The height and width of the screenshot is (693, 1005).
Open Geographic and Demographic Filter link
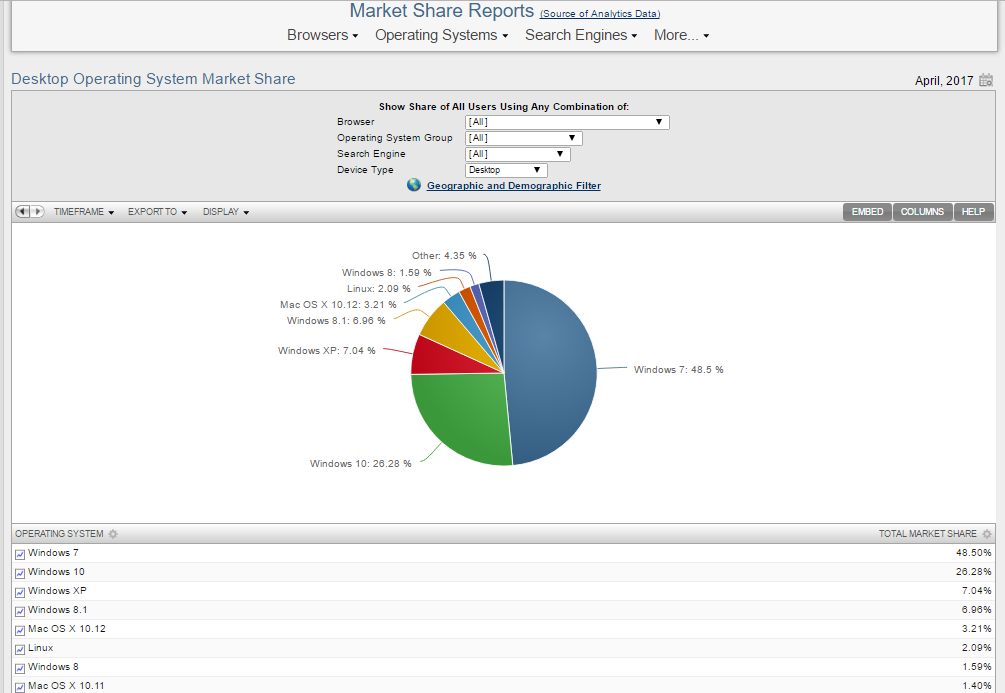[x=513, y=186]
